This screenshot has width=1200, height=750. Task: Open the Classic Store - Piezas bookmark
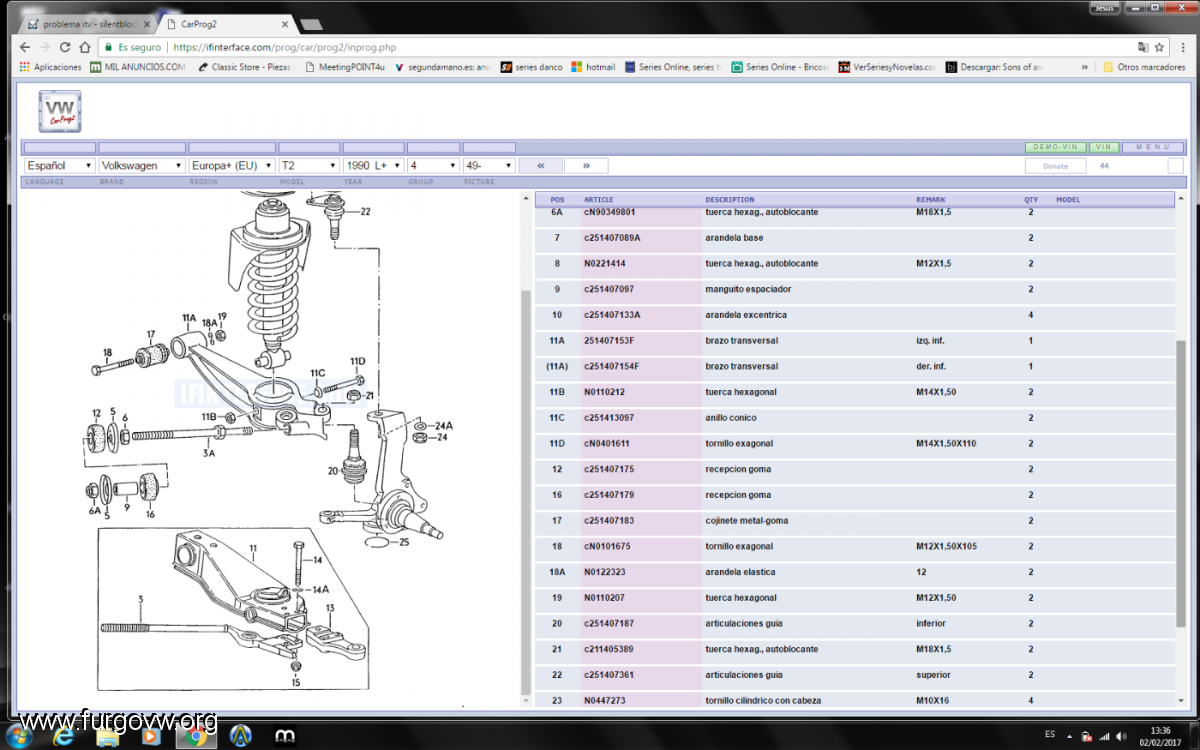pyautogui.click(x=245, y=67)
